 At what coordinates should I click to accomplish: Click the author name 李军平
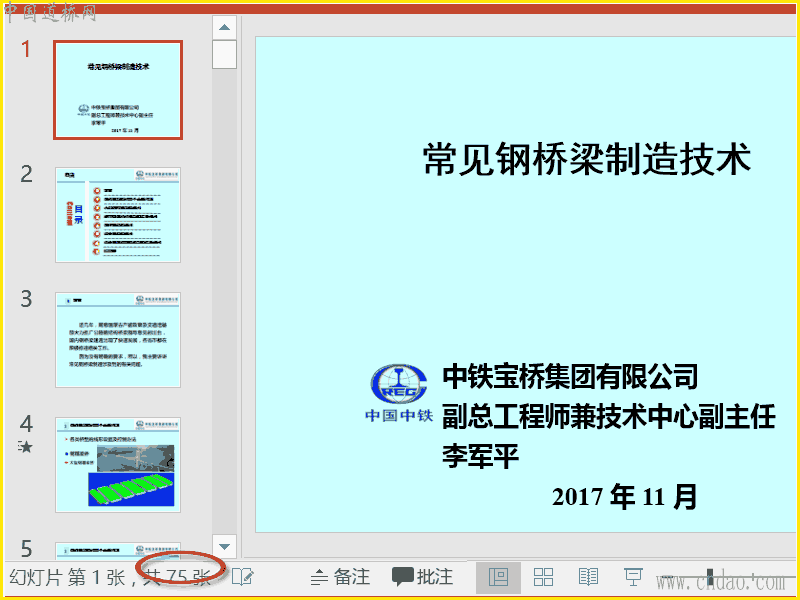(x=480, y=456)
